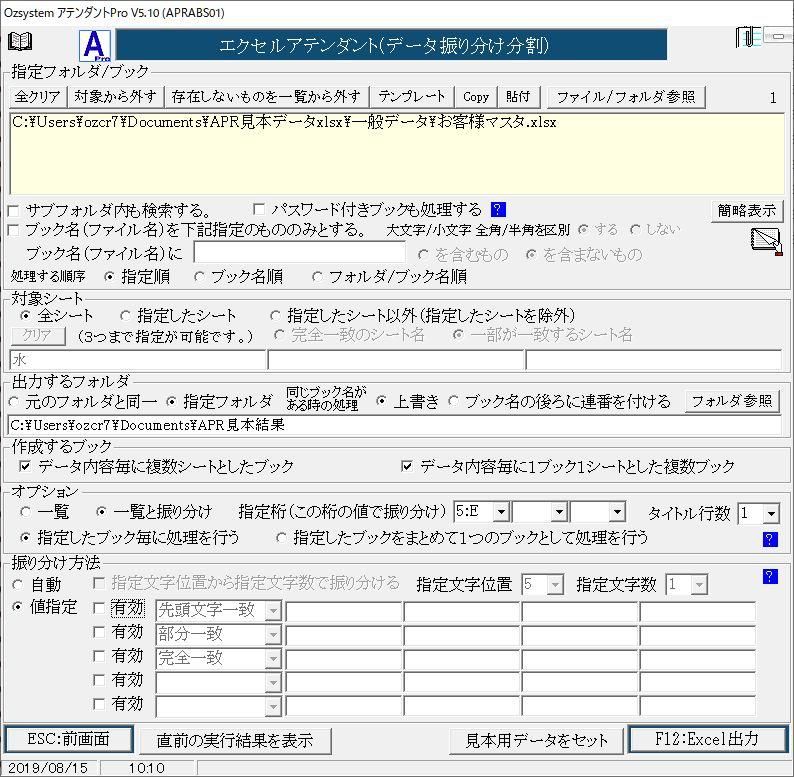Click the sheet クリア button
The image size is (794, 777).
pos(37,335)
